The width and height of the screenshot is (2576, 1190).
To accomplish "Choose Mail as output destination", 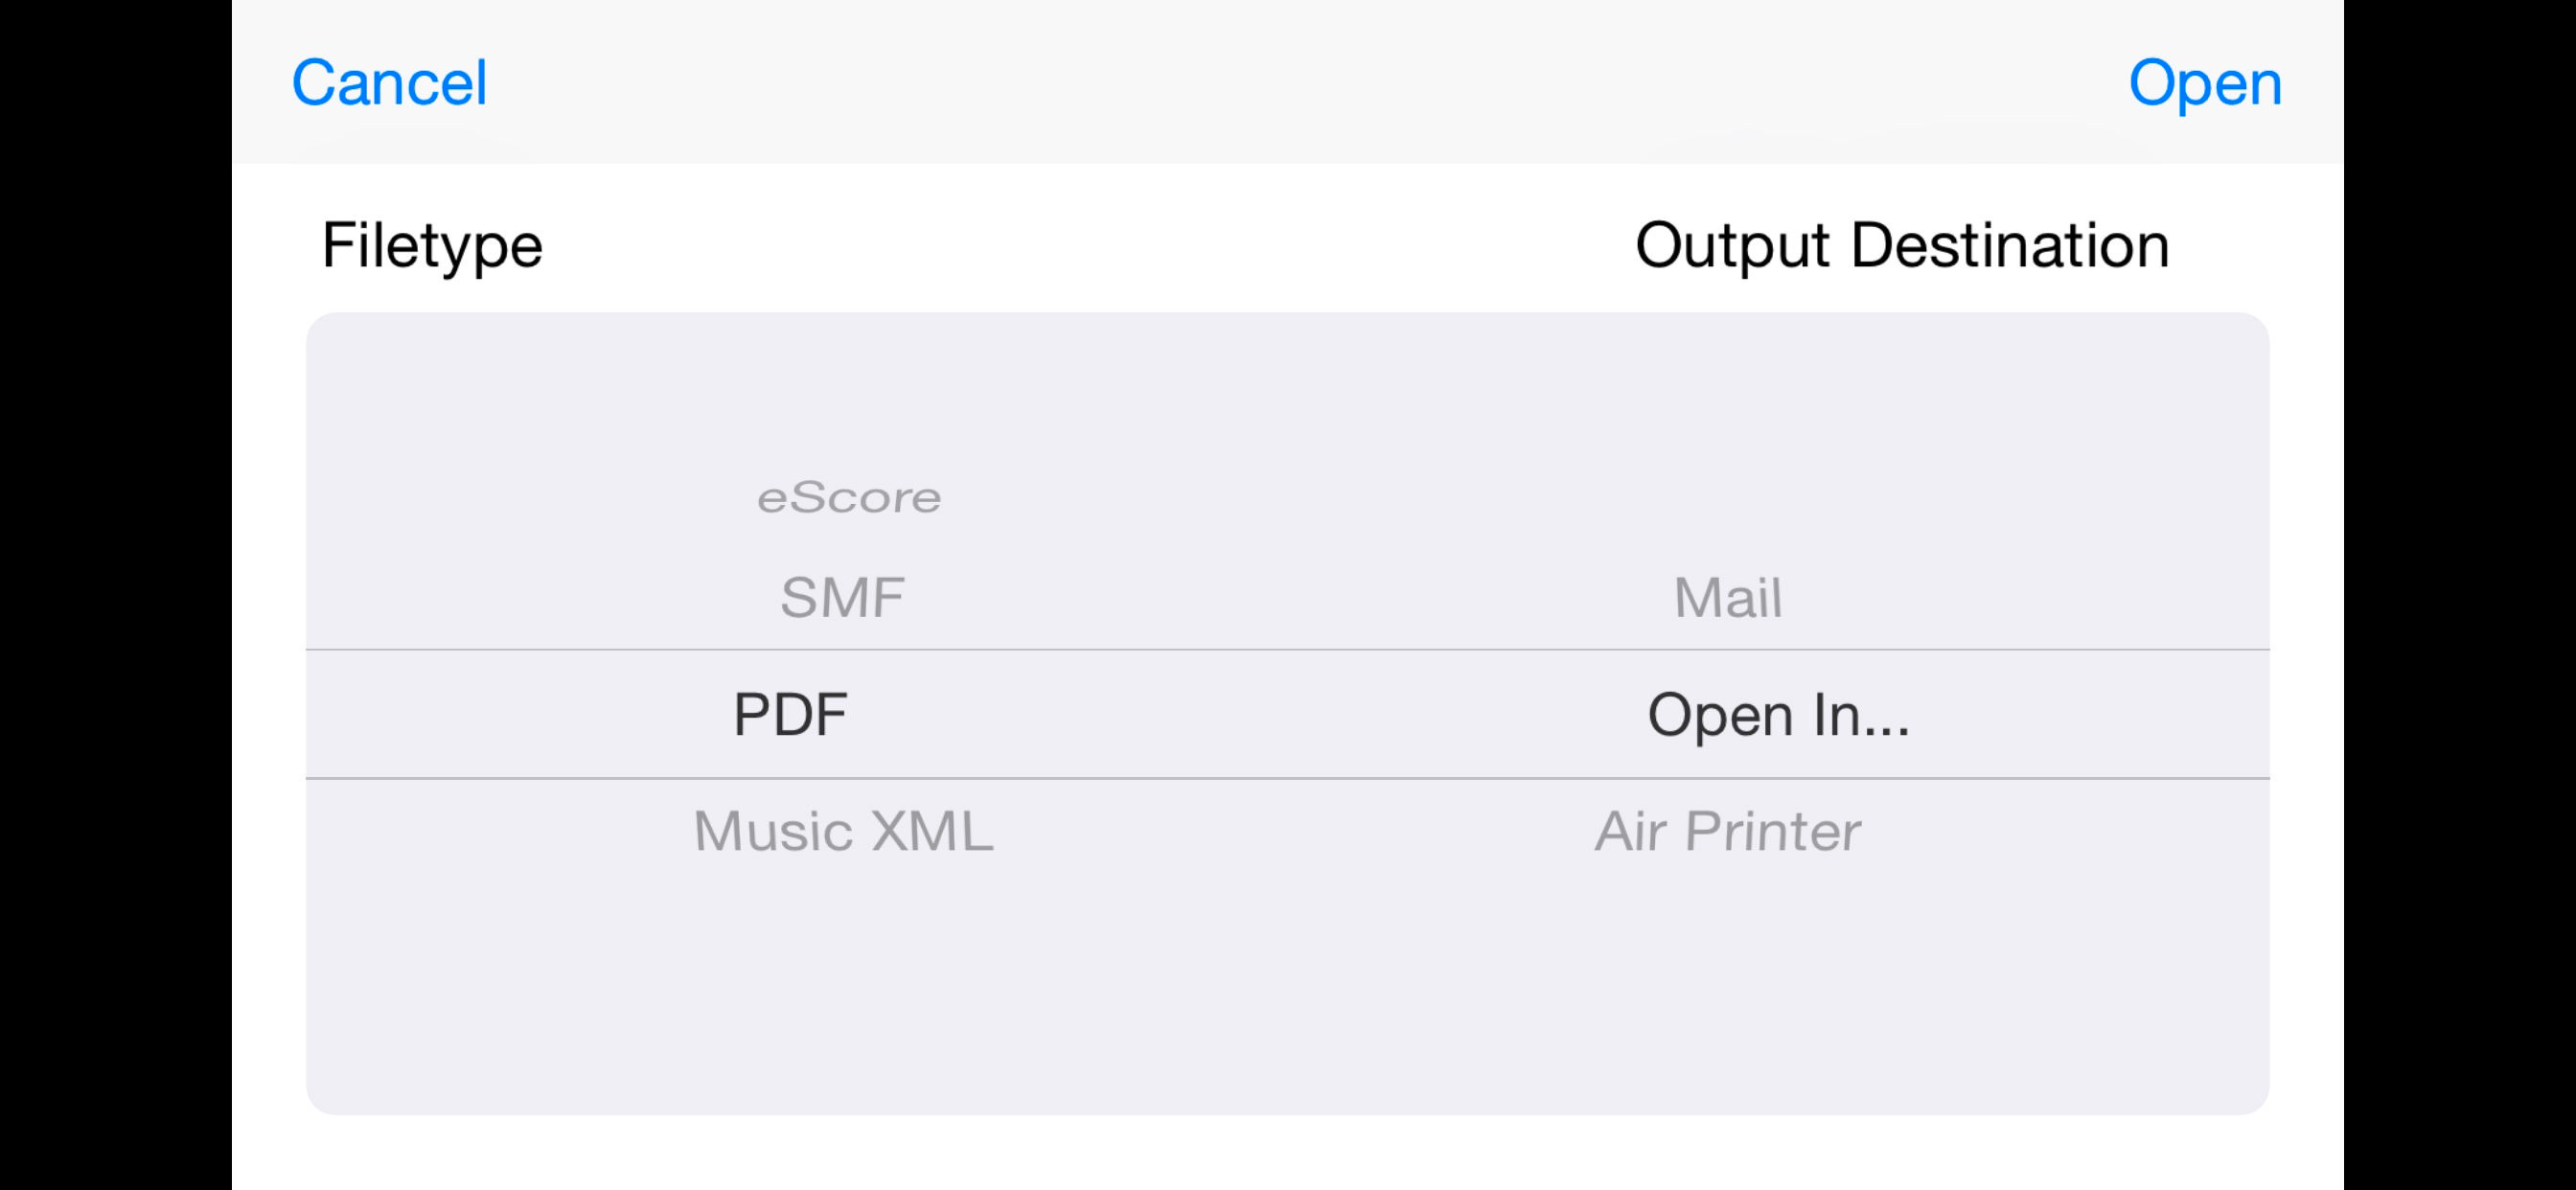I will point(1728,598).
